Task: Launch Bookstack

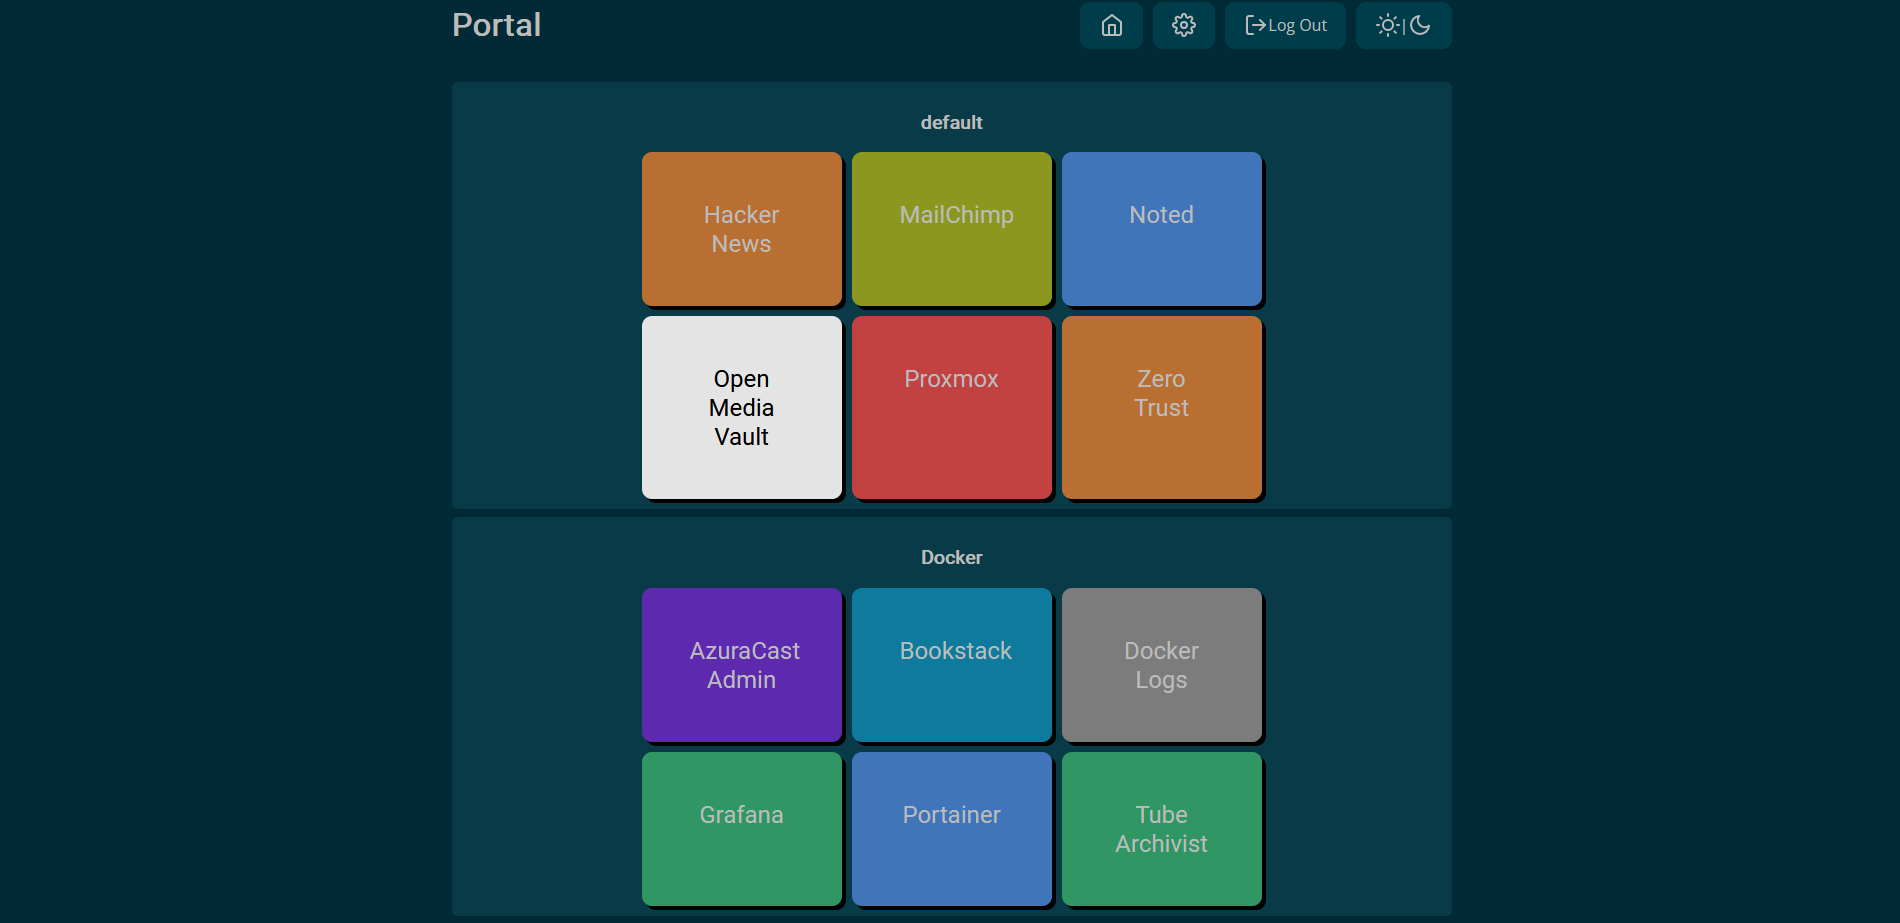Action: coord(951,664)
